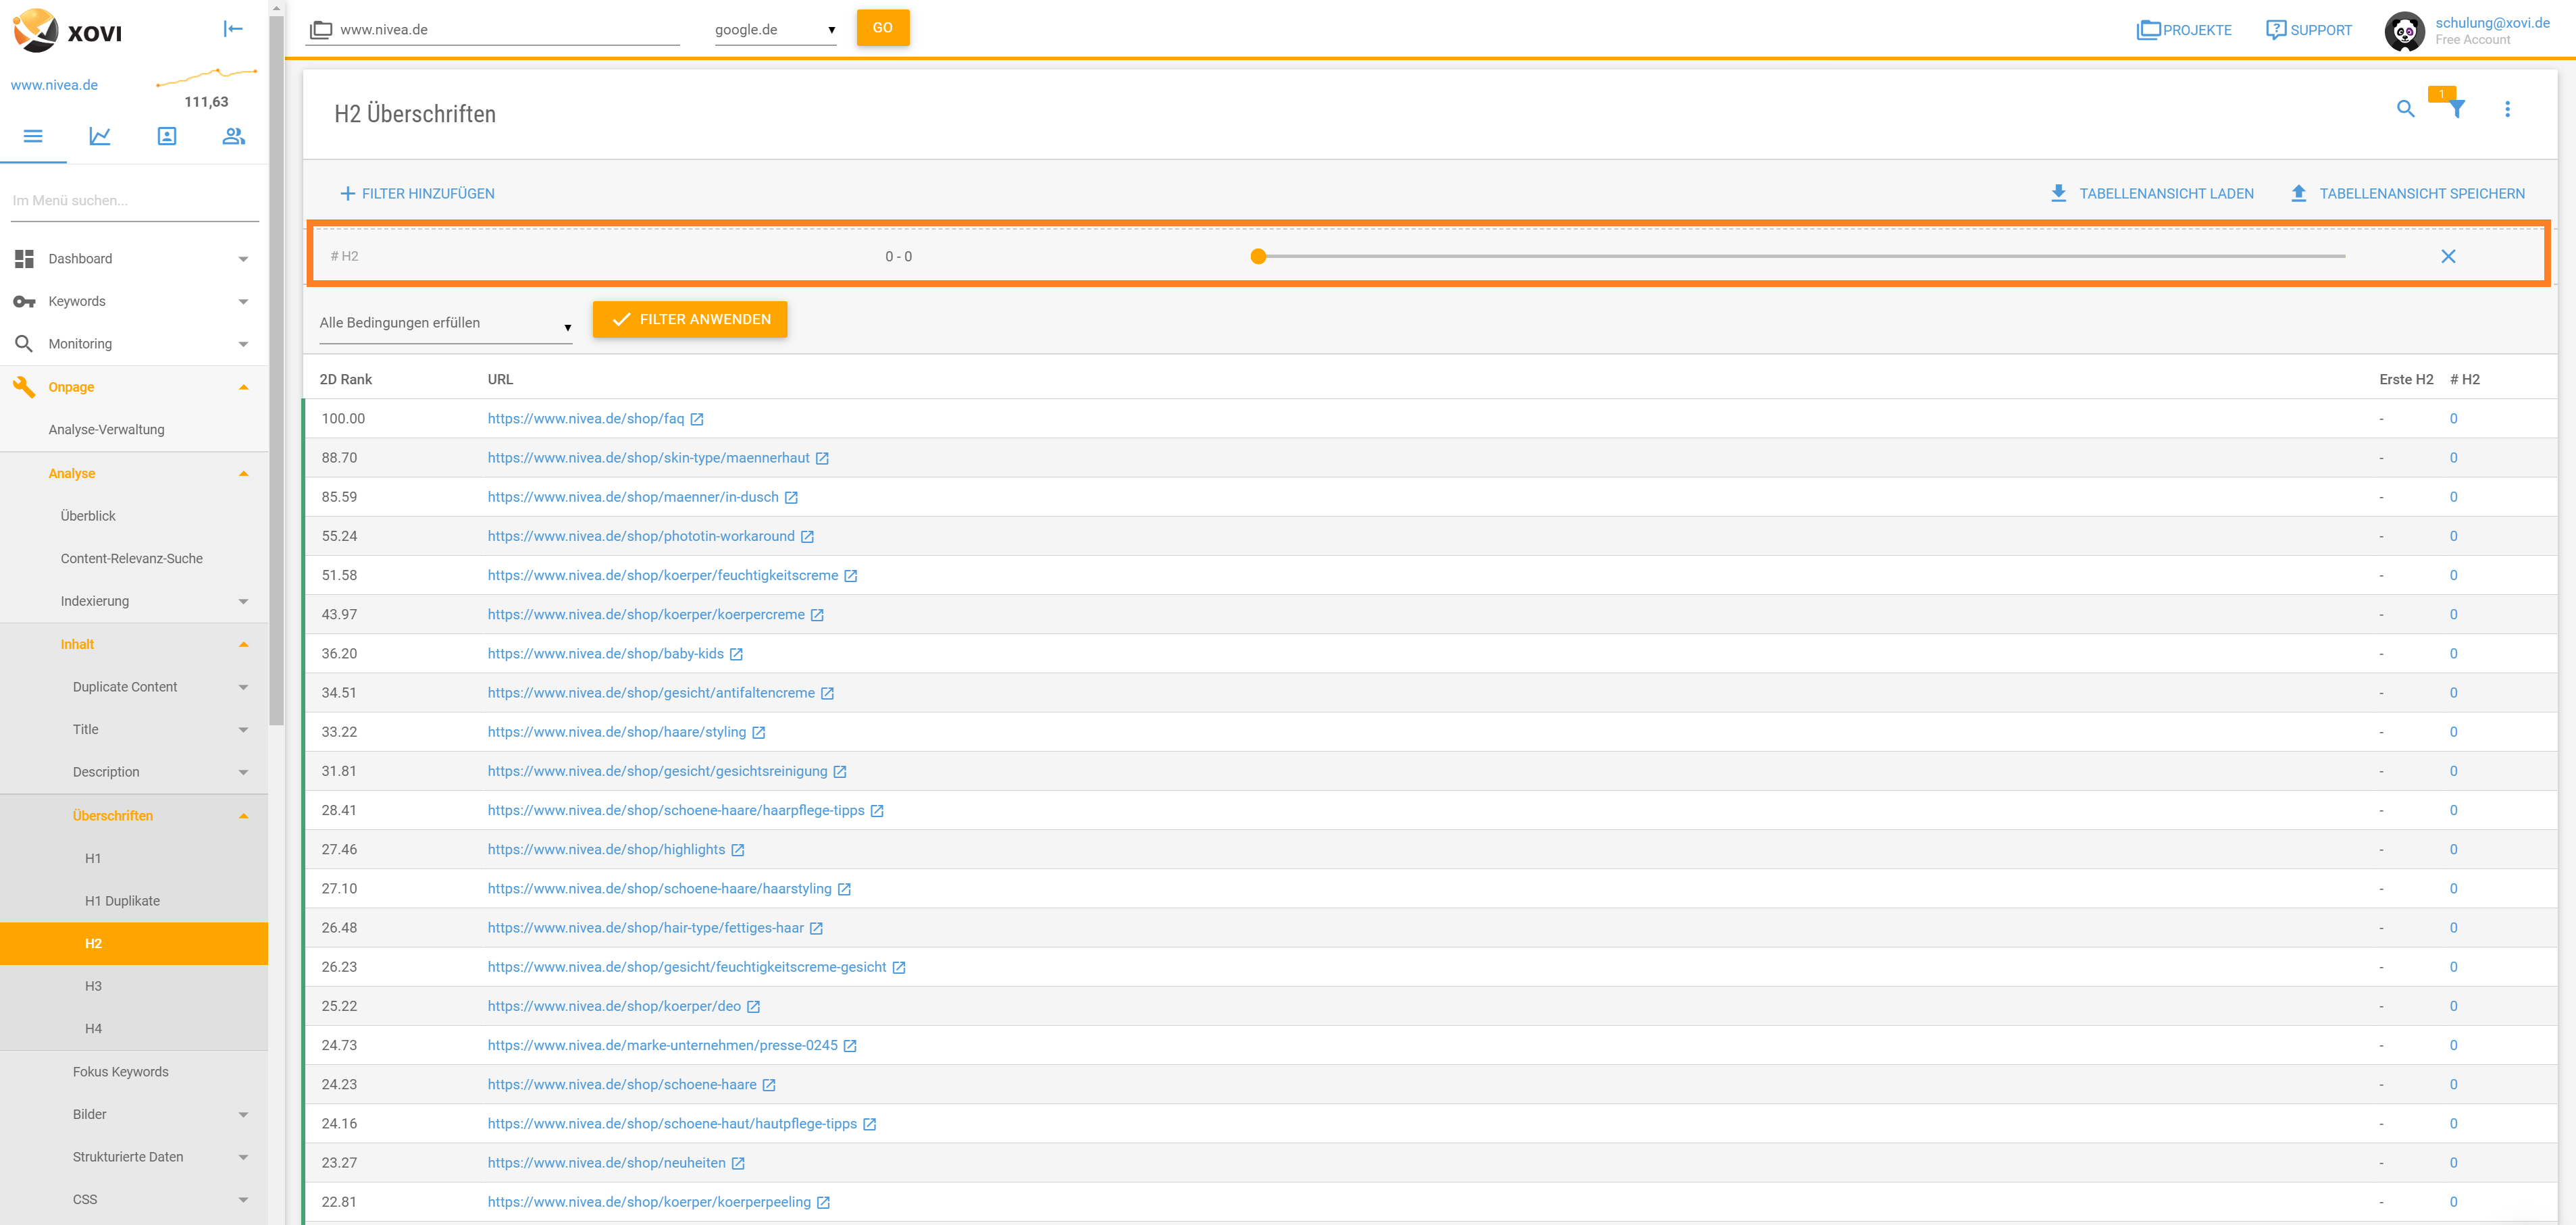The image size is (2576, 1225).
Task: Click Filter anwenden button
Action: coord(690,319)
